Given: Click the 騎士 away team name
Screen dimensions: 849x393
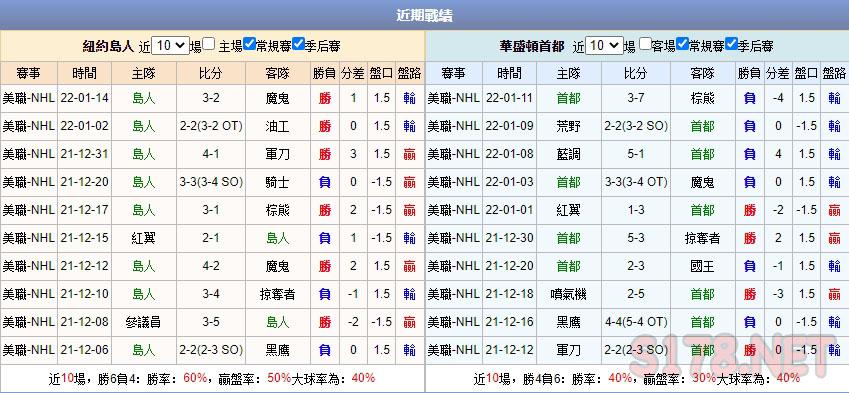Looking at the screenshot, I should pos(278,182).
